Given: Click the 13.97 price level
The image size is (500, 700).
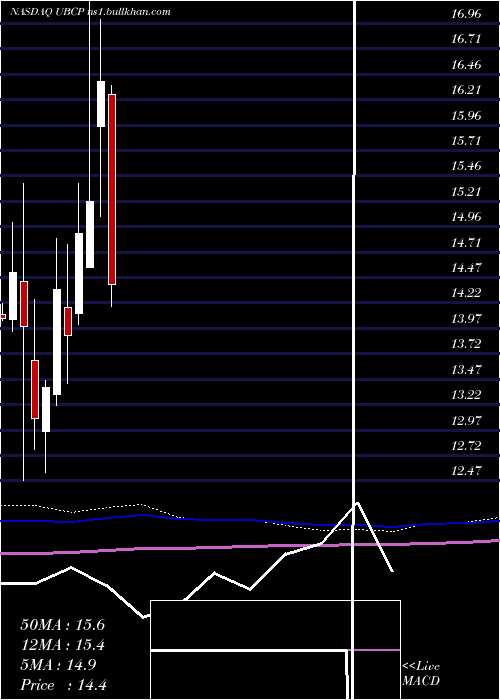Looking at the screenshot, I should [466, 319].
